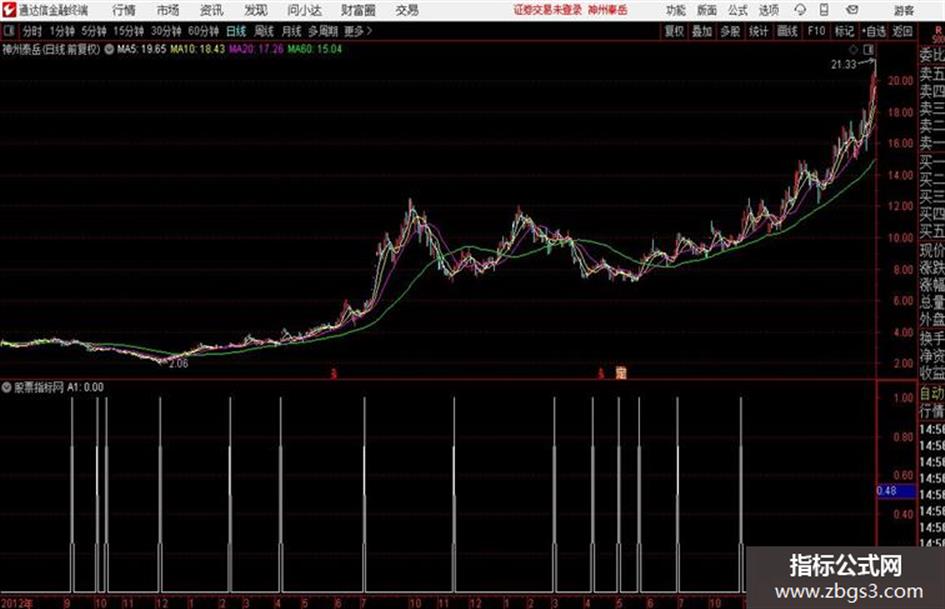This screenshot has width=945, height=609.
Task: Click the 叠加 overlay button
Action: (702, 31)
